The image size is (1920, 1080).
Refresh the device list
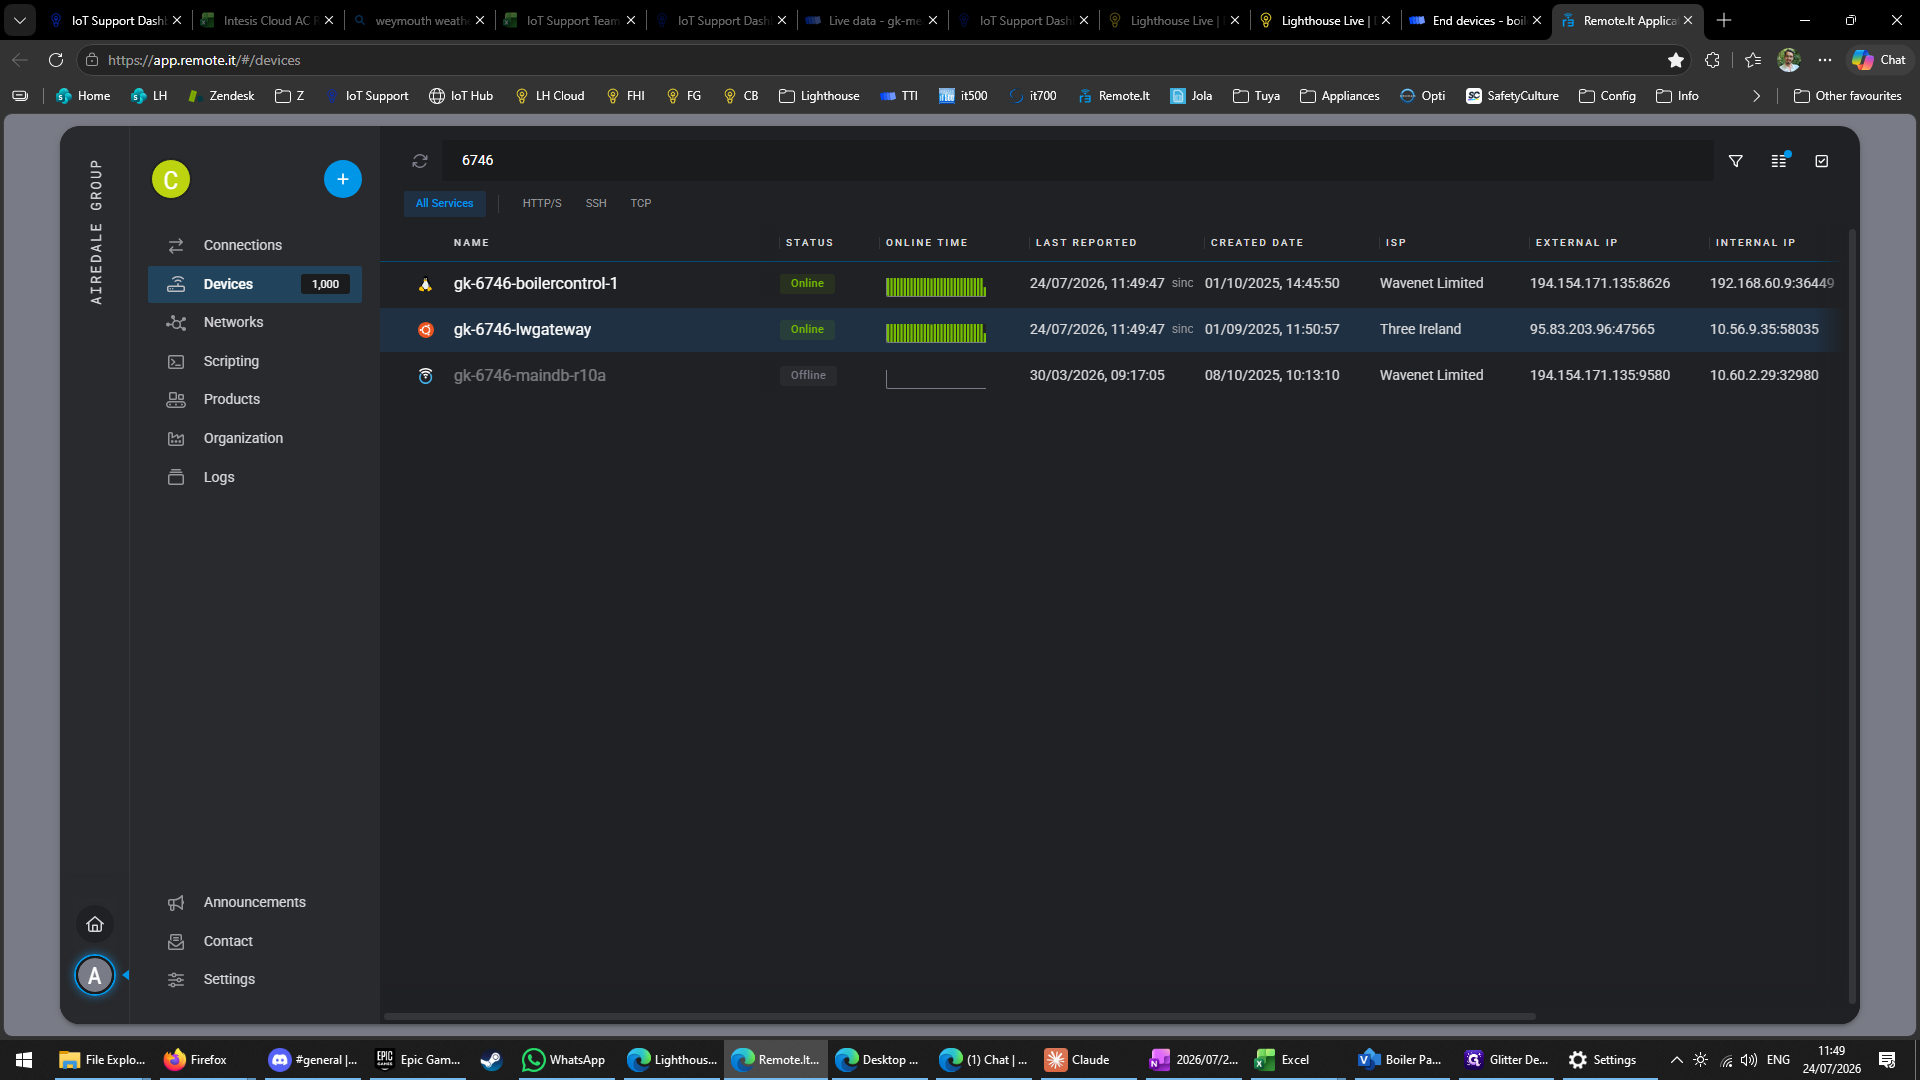click(420, 161)
